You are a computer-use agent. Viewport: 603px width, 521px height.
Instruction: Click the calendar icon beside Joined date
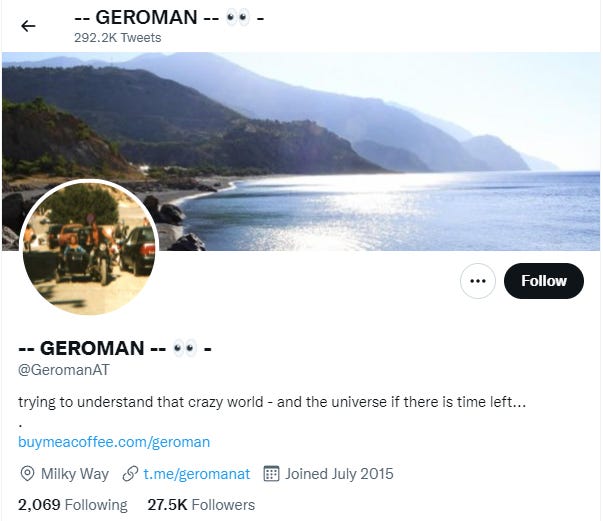(x=271, y=474)
